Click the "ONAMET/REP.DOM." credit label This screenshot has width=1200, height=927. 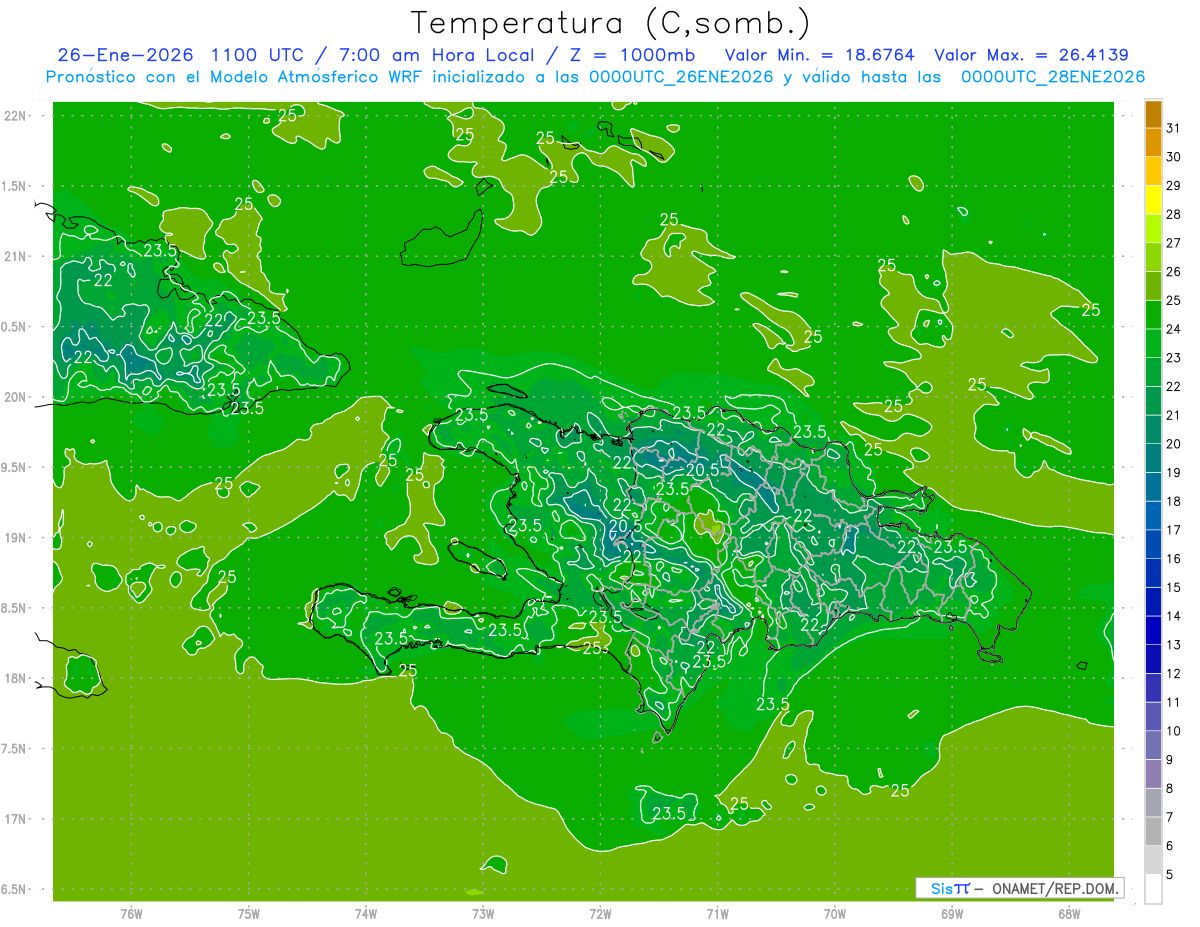coord(1055,888)
